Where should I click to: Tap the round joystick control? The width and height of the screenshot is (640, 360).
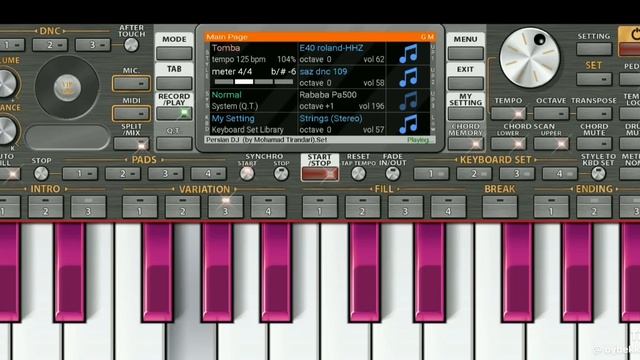[67, 87]
